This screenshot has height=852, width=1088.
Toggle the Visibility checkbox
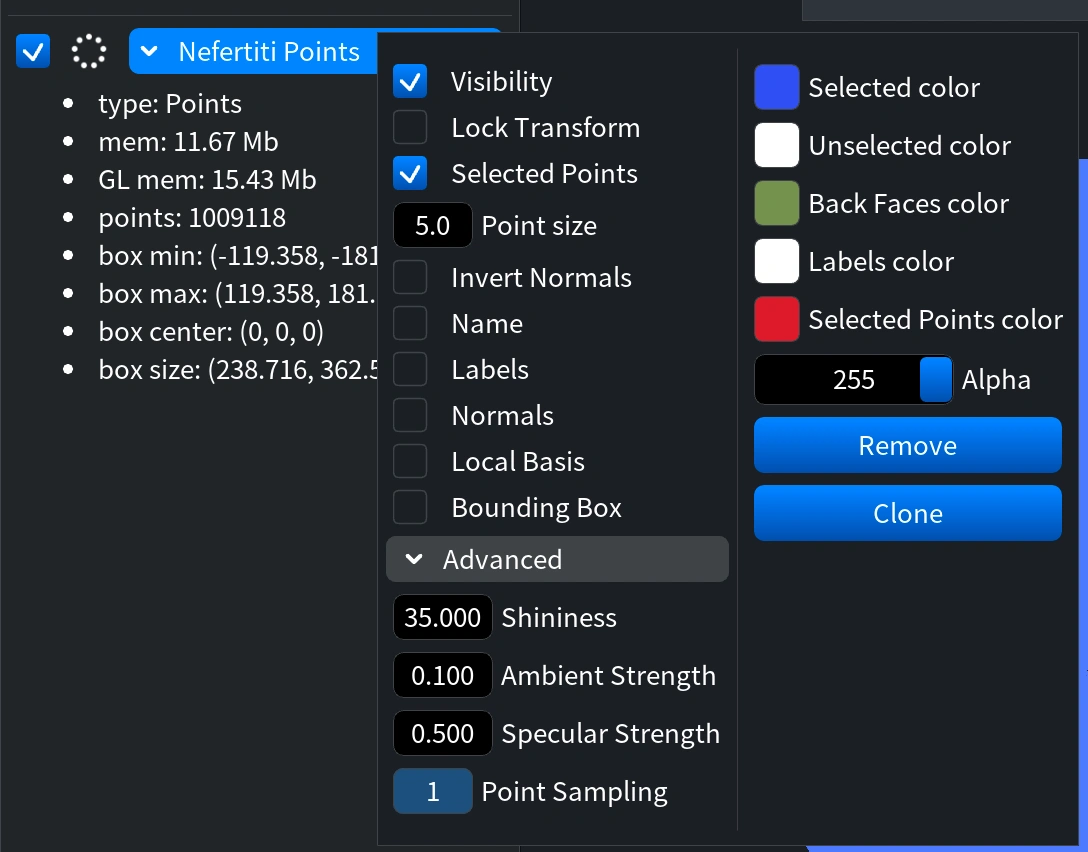(x=410, y=81)
